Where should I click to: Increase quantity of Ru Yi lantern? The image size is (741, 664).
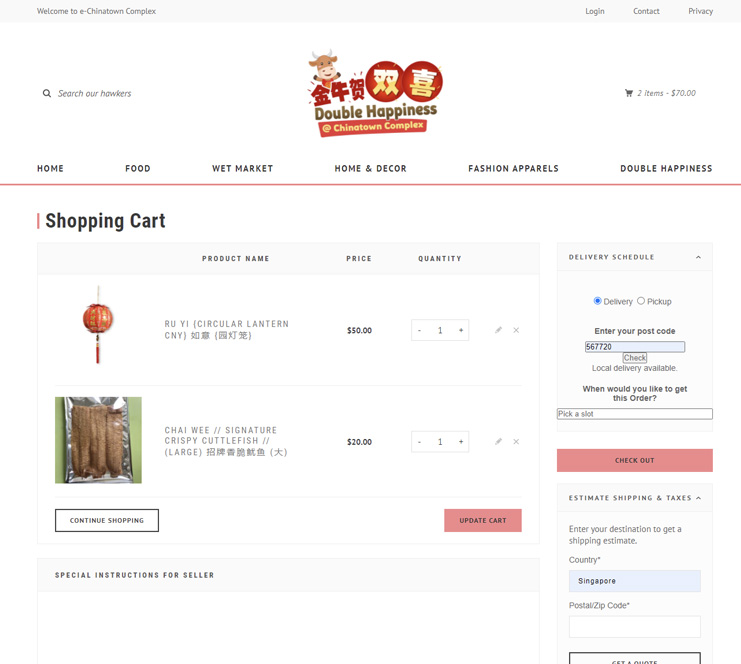coord(460,330)
